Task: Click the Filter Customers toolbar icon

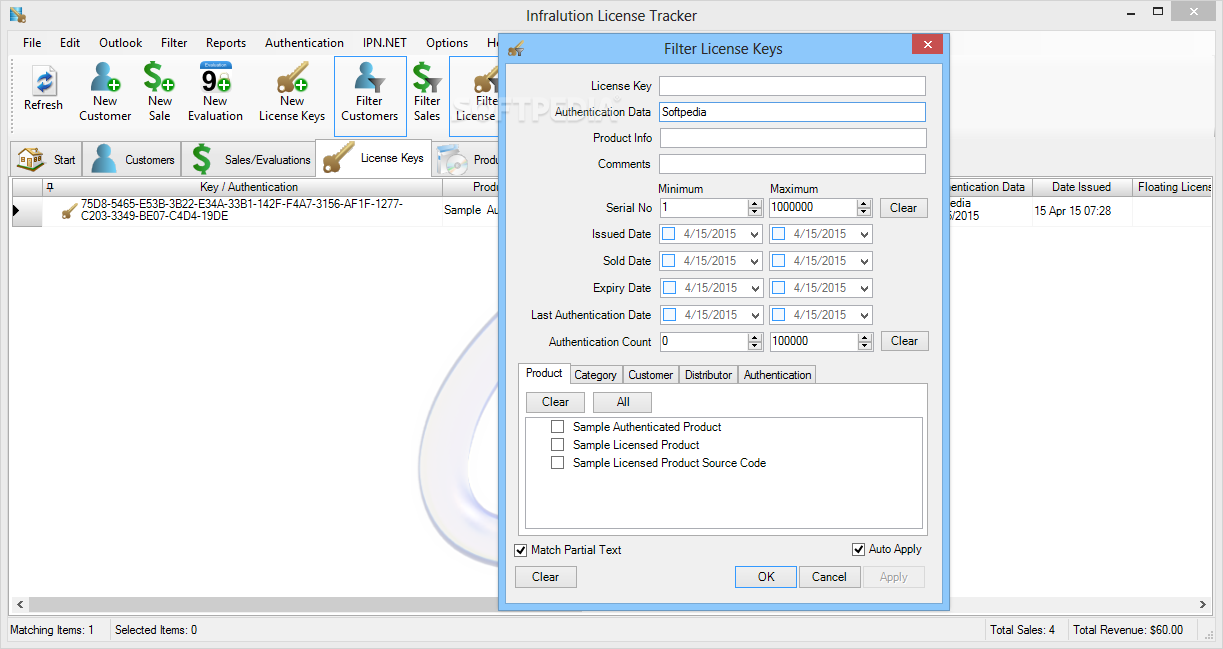Action: 370,77
